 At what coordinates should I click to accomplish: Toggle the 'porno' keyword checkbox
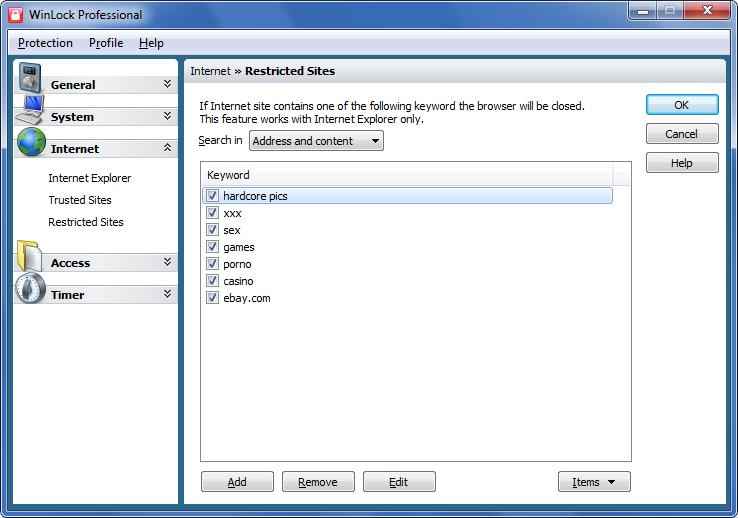pyautogui.click(x=212, y=263)
